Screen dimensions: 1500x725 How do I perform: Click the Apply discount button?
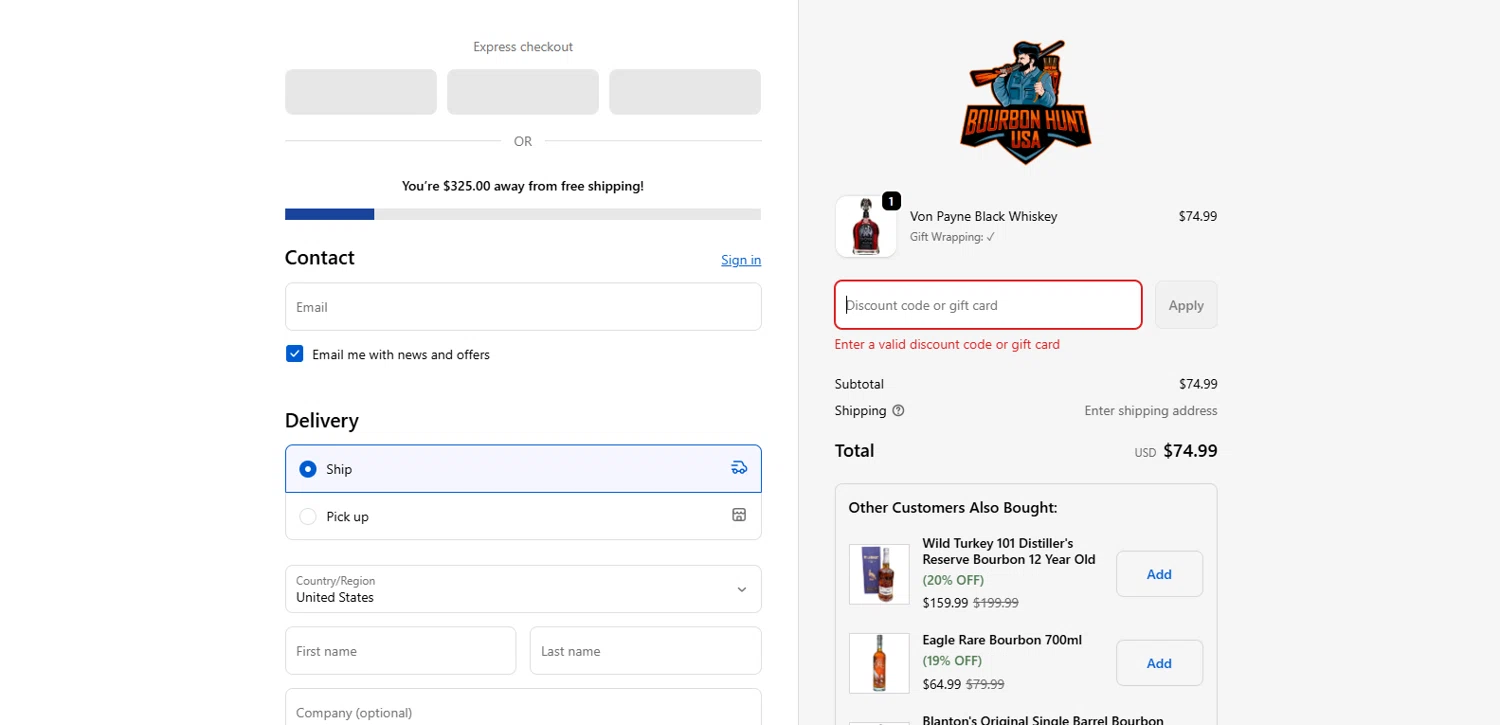pos(1186,305)
